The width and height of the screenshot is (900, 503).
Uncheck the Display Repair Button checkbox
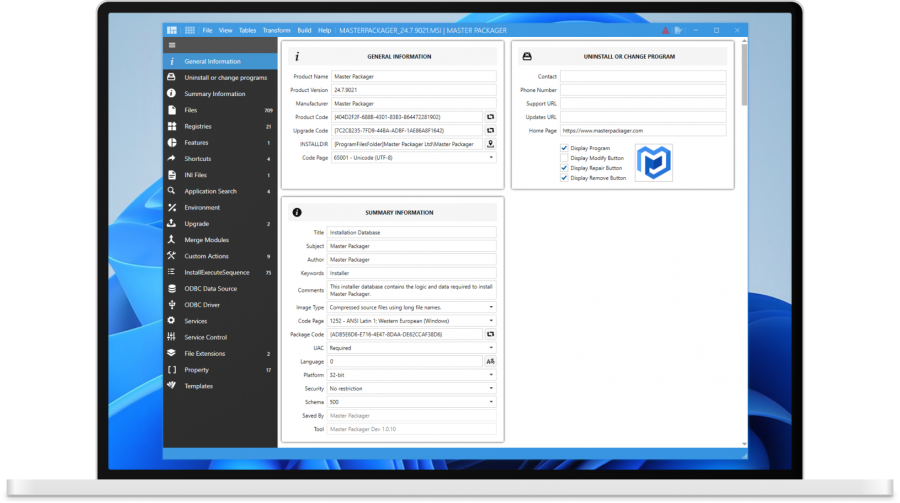click(564, 168)
